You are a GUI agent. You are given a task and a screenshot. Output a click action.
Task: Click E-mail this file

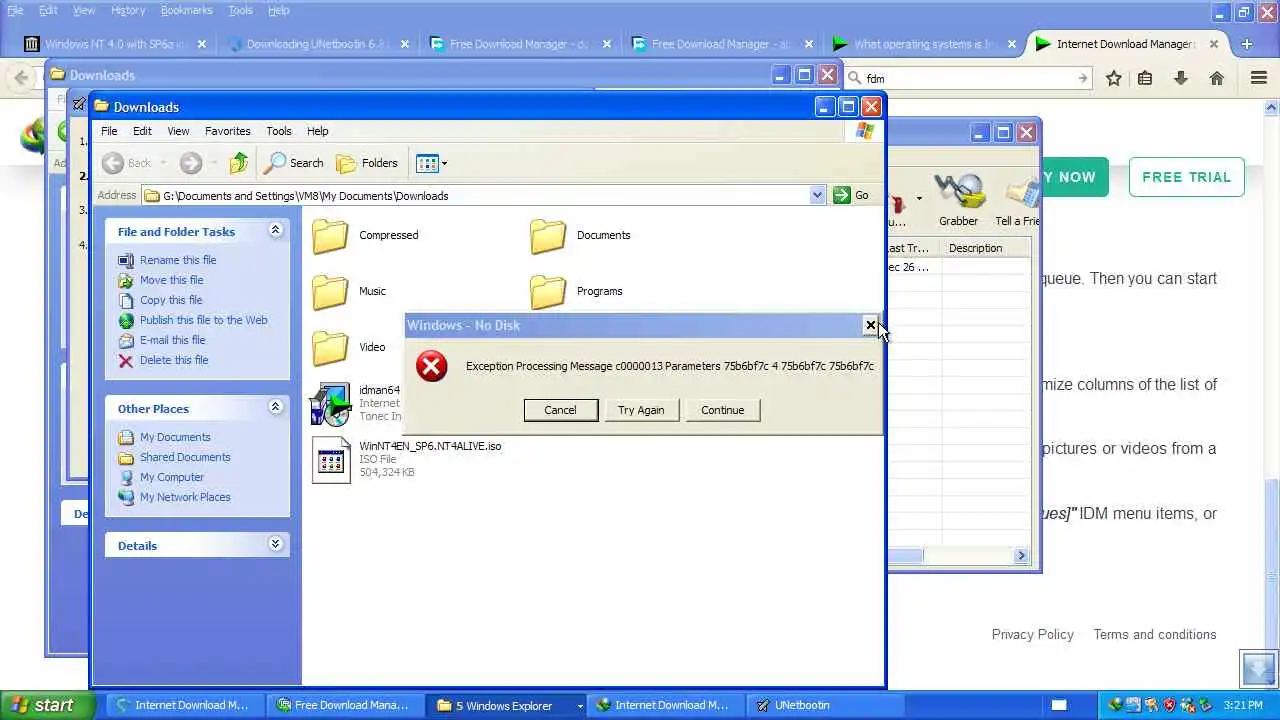pos(173,340)
